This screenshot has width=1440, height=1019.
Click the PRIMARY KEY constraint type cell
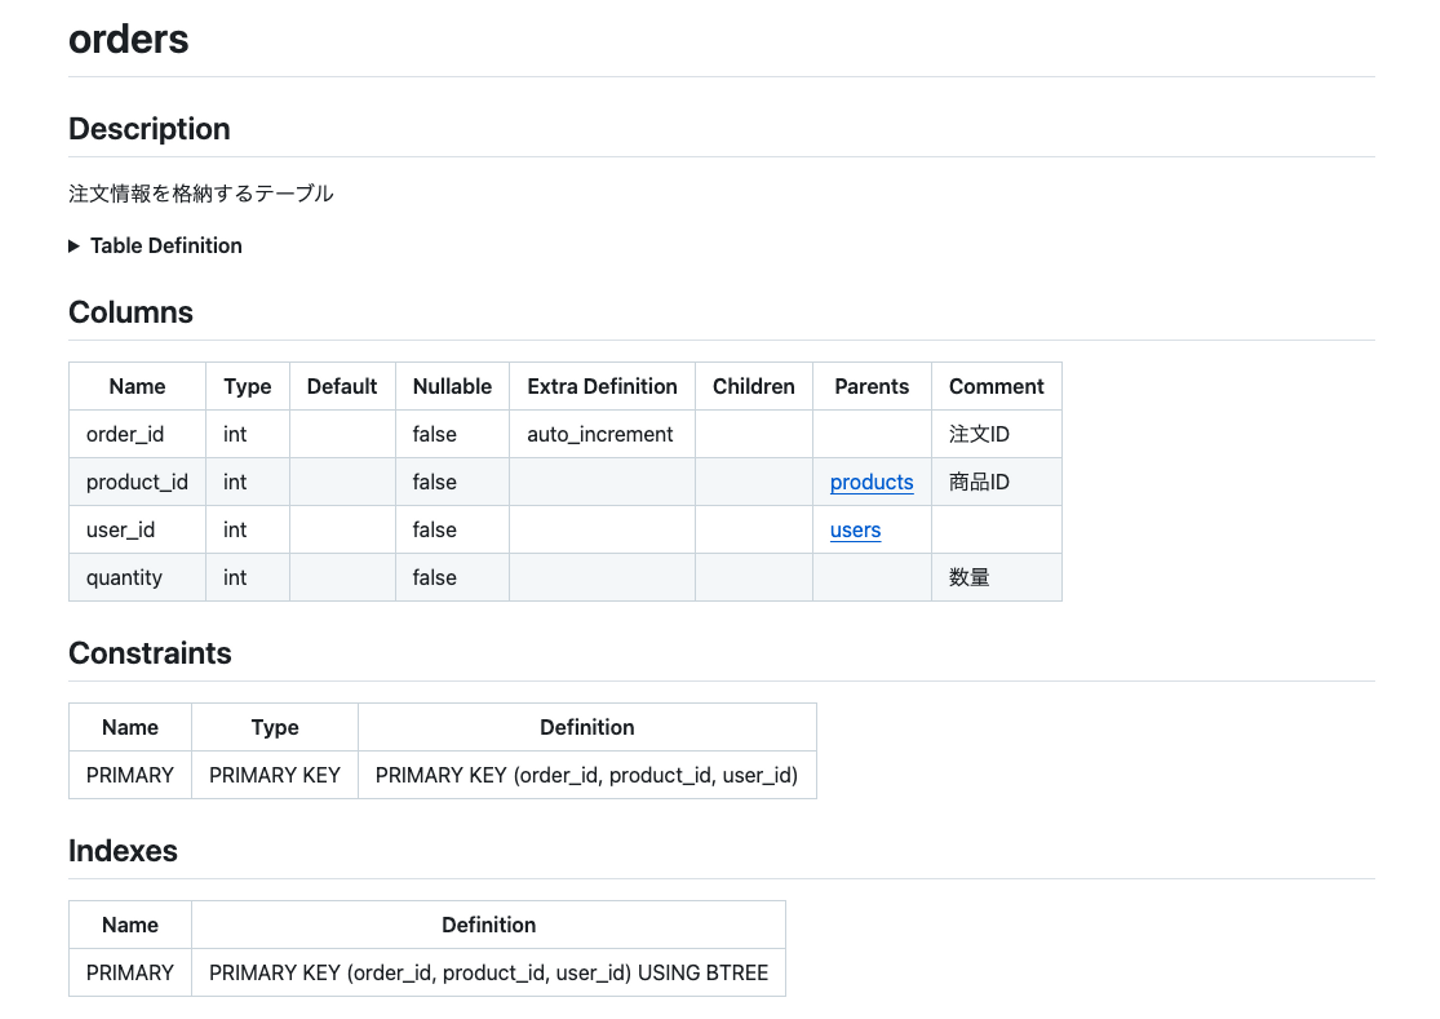coord(274,775)
